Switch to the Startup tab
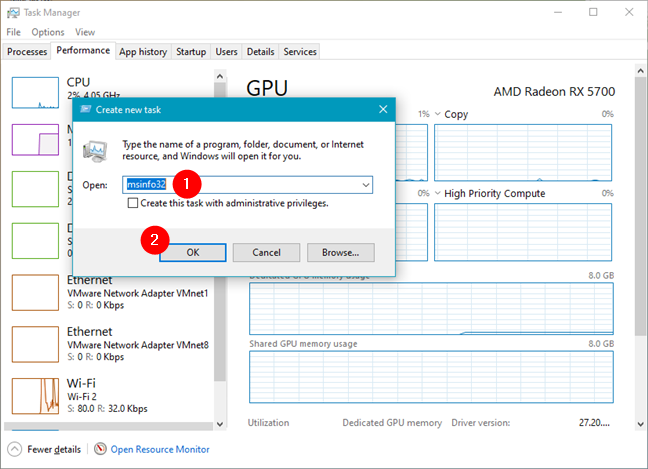The width and height of the screenshot is (648, 469). pos(191,51)
